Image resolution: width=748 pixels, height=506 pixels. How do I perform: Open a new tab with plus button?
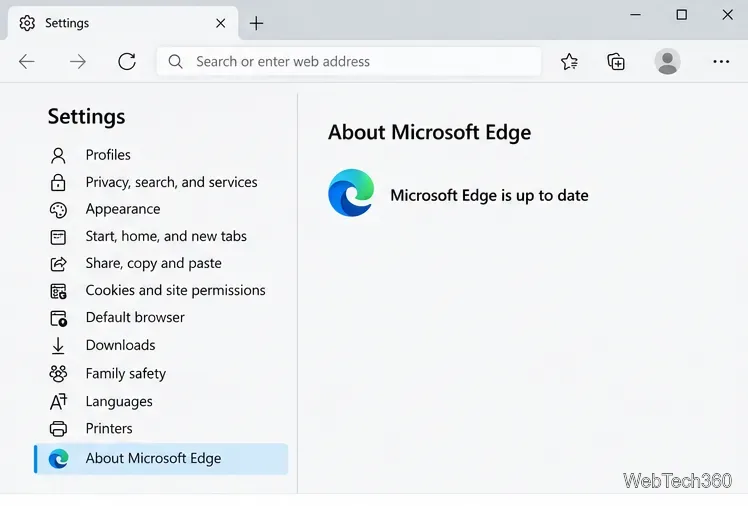(x=256, y=23)
